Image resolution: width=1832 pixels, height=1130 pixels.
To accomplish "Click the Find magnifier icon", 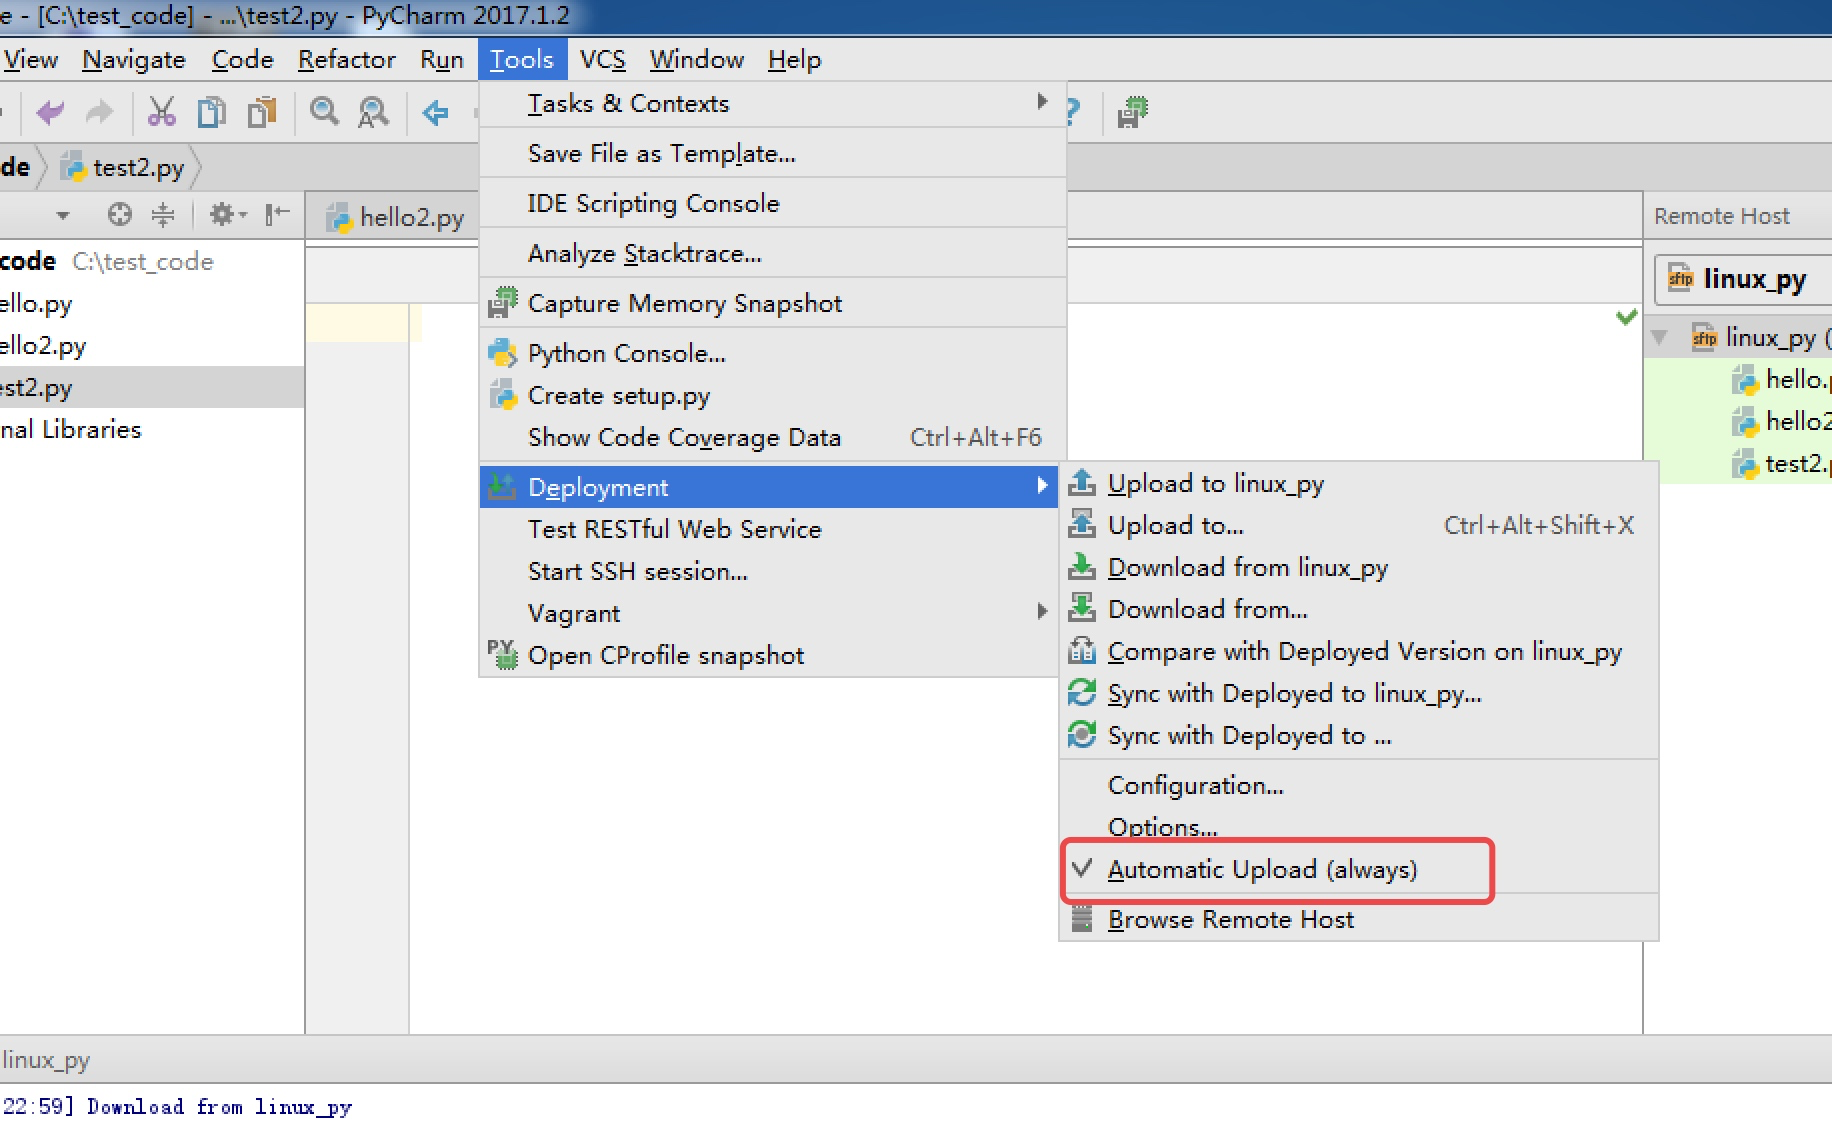I will (x=324, y=112).
